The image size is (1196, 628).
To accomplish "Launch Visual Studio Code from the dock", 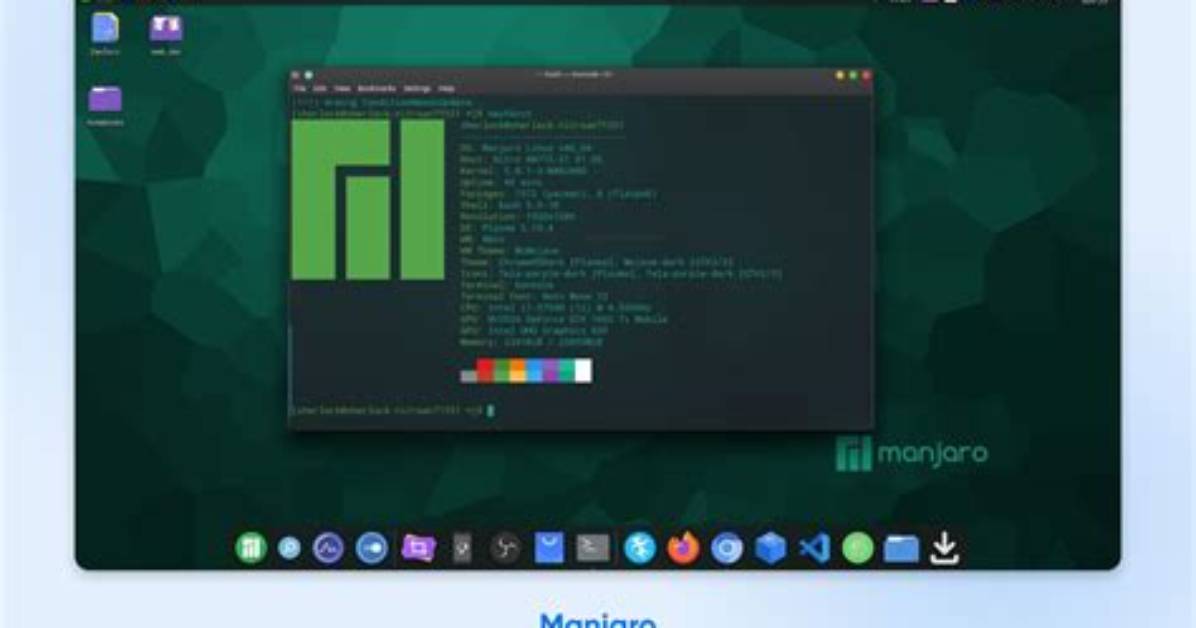I will [x=815, y=548].
